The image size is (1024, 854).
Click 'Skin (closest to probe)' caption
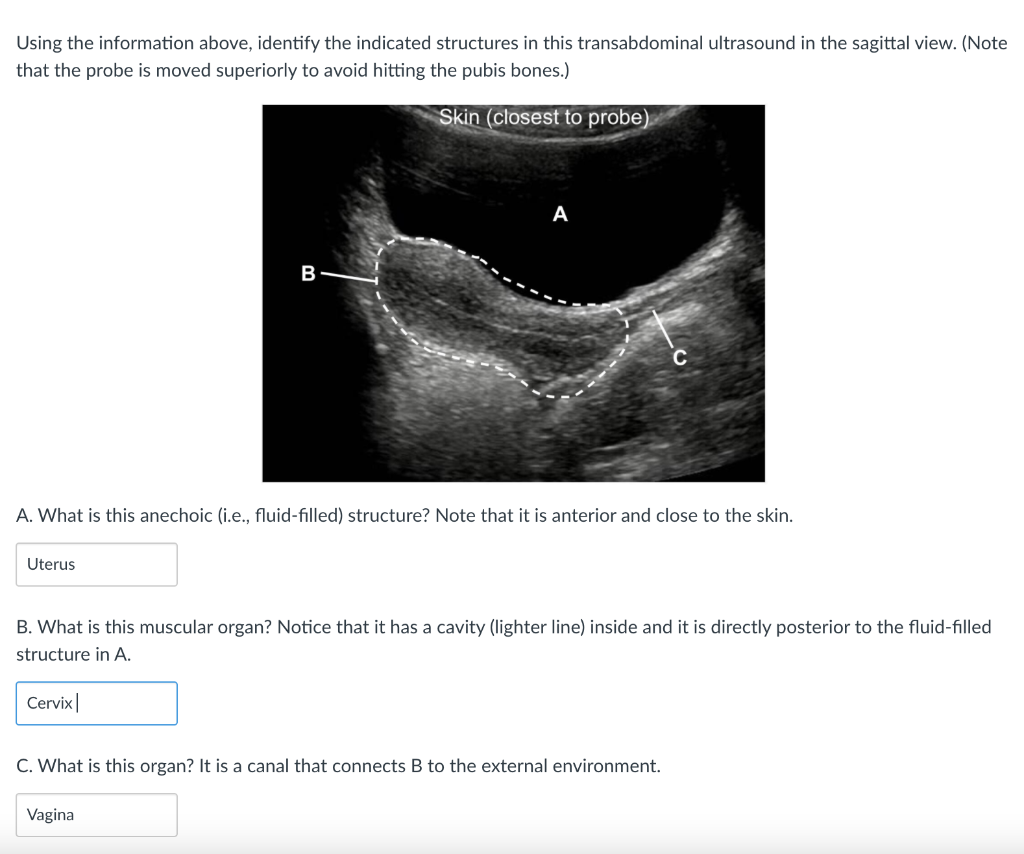click(x=544, y=118)
